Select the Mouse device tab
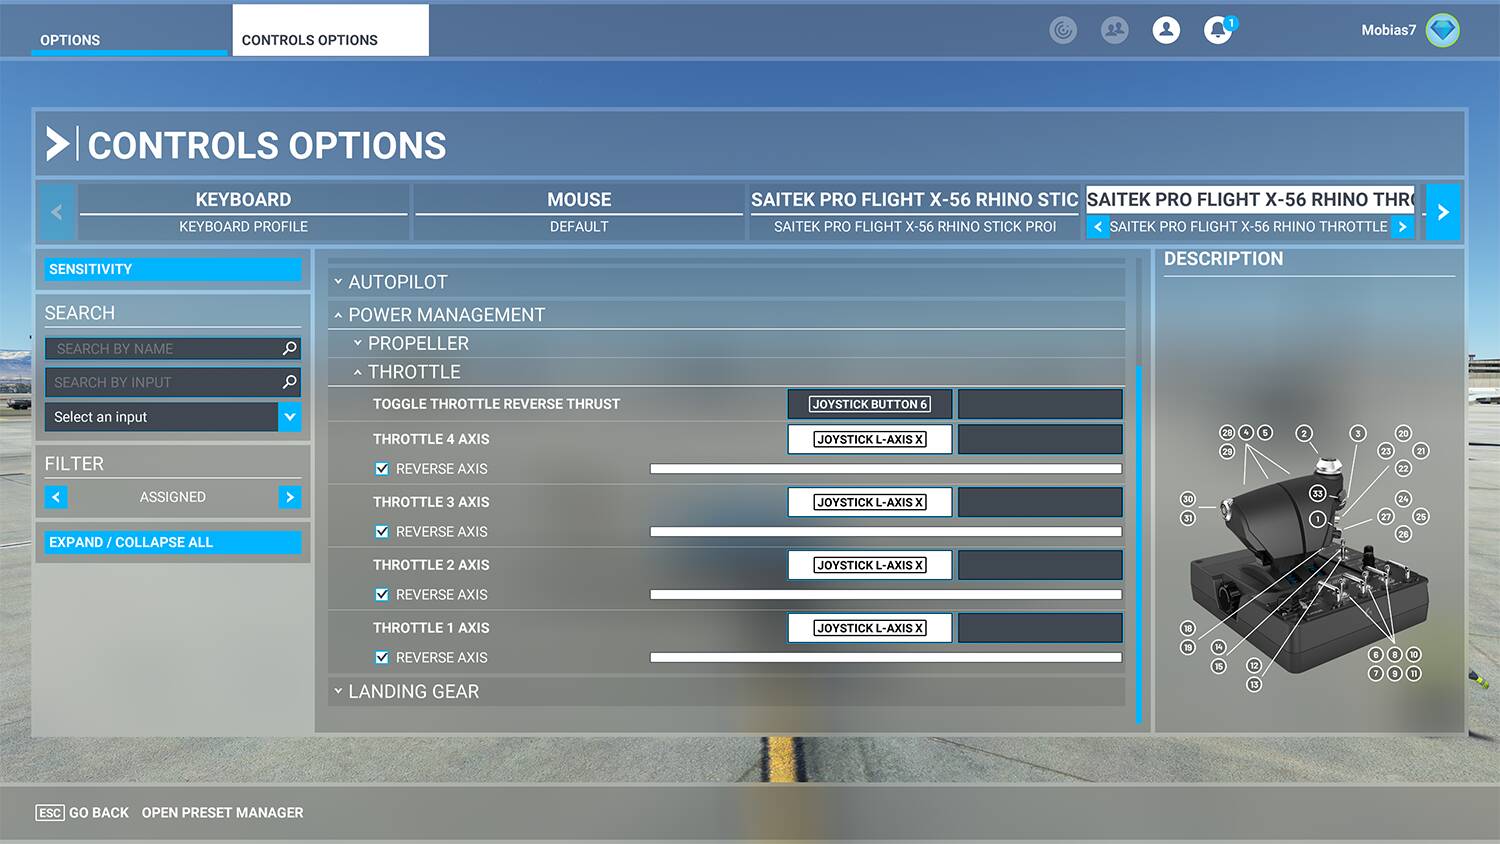 click(x=579, y=212)
